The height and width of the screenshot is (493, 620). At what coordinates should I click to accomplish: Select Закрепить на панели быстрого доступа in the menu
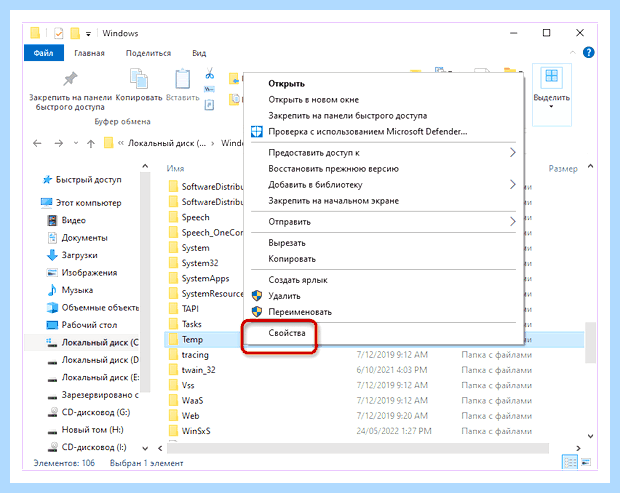[x=348, y=115]
